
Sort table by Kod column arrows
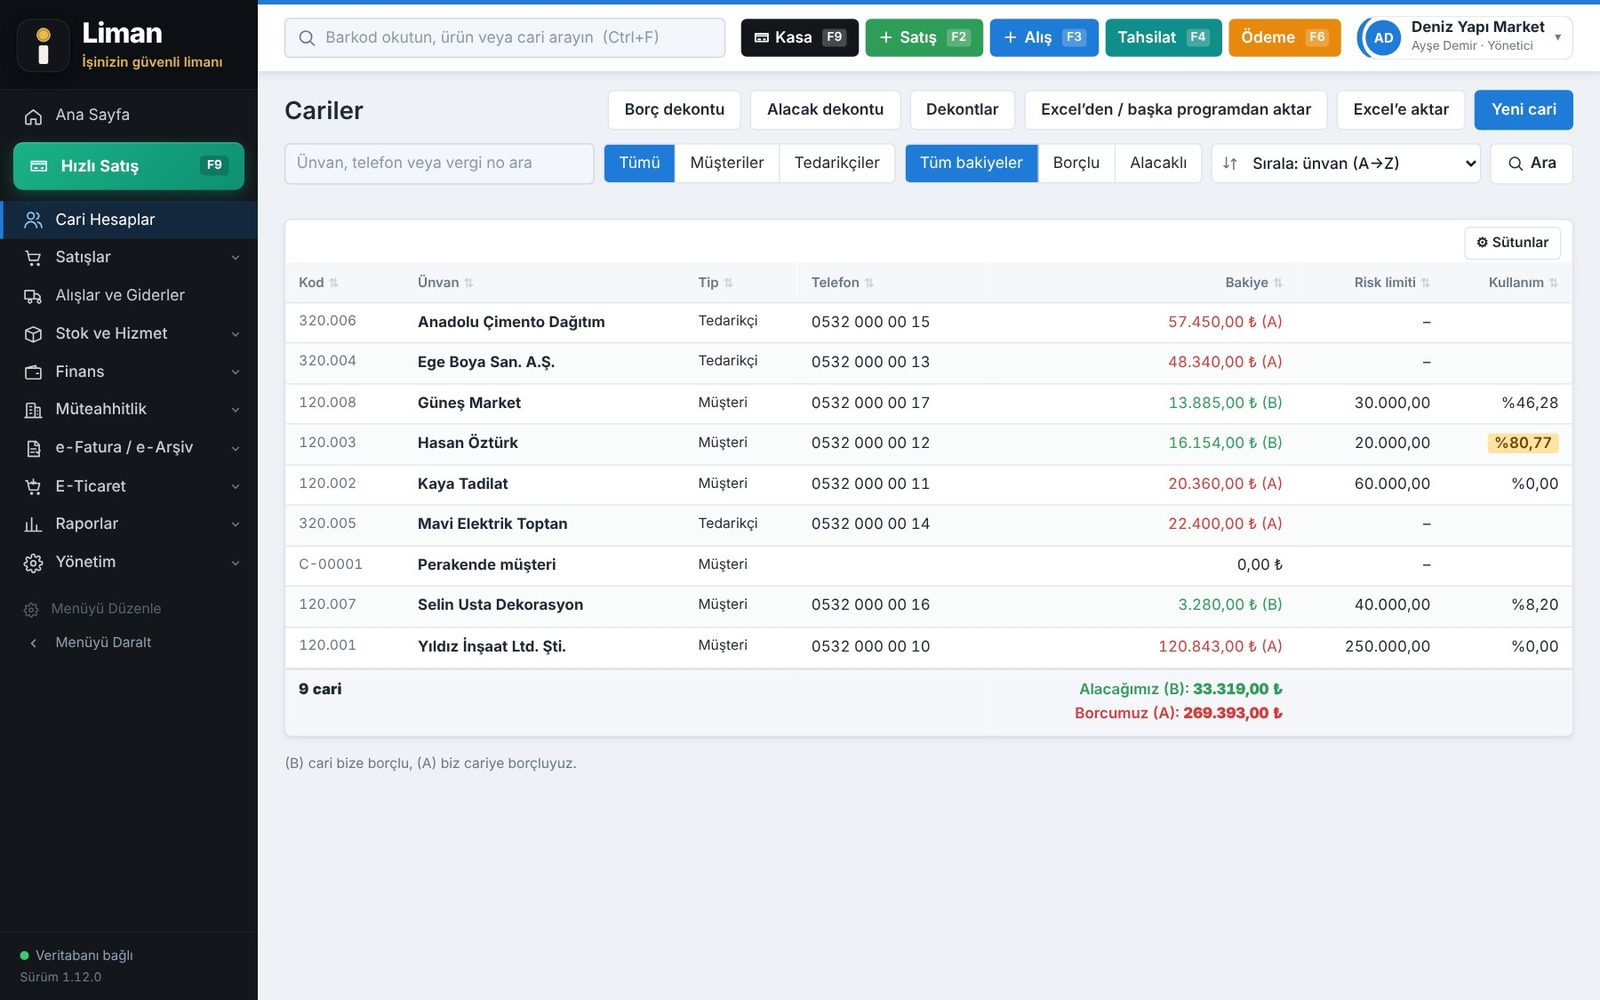(334, 283)
